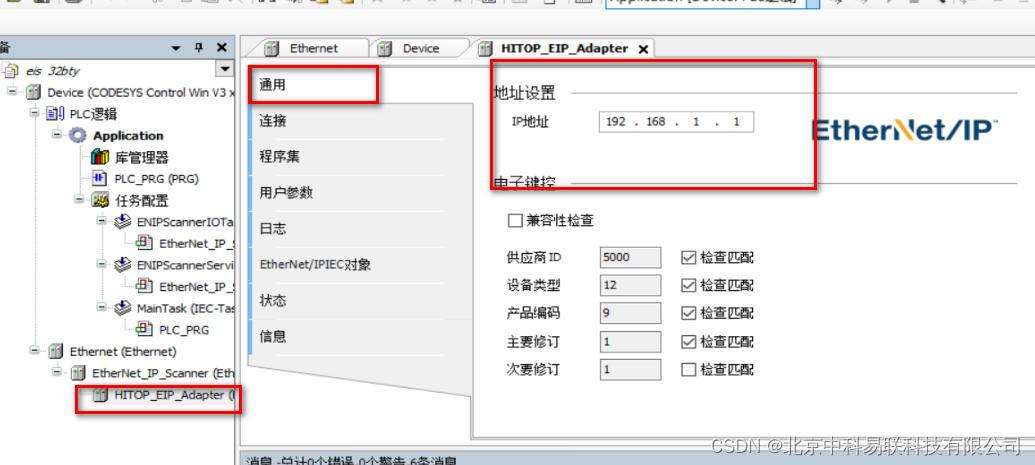The height and width of the screenshot is (465, 1035).
Task: Enable the 兼容性检查 checkbox
Action: 515,221
